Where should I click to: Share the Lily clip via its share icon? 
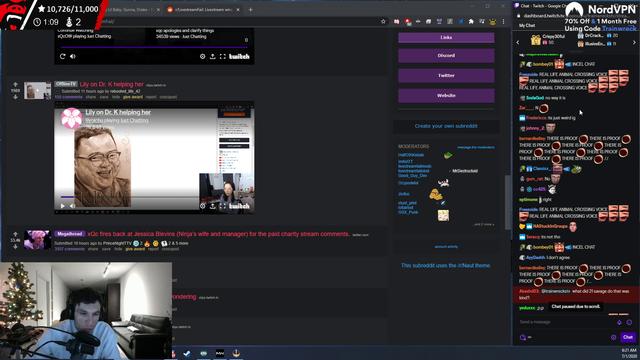click(213, 206)
